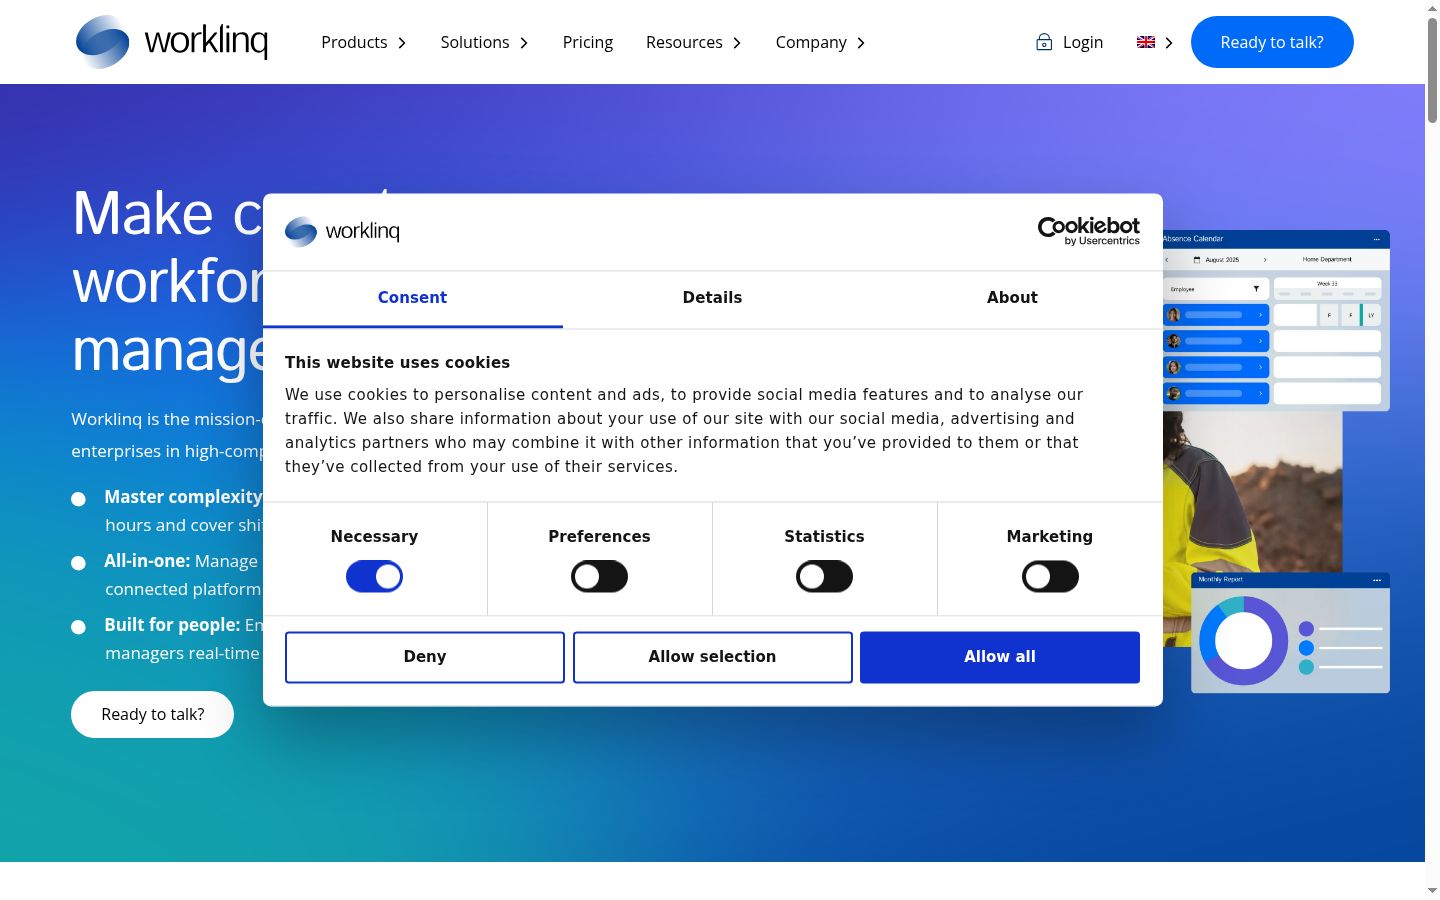Click the worker in yellow jacket photo
Image resolution: width=1440 pixels, height=900 pixels.
1252,491
